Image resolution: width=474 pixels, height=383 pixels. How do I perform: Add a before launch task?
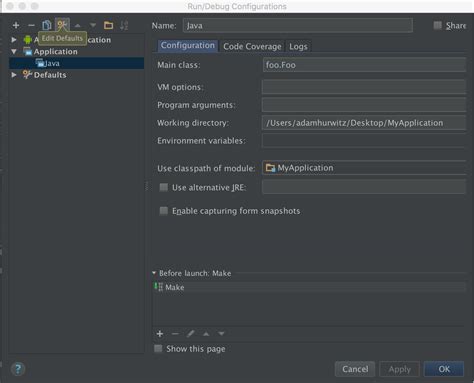point(160,334)
